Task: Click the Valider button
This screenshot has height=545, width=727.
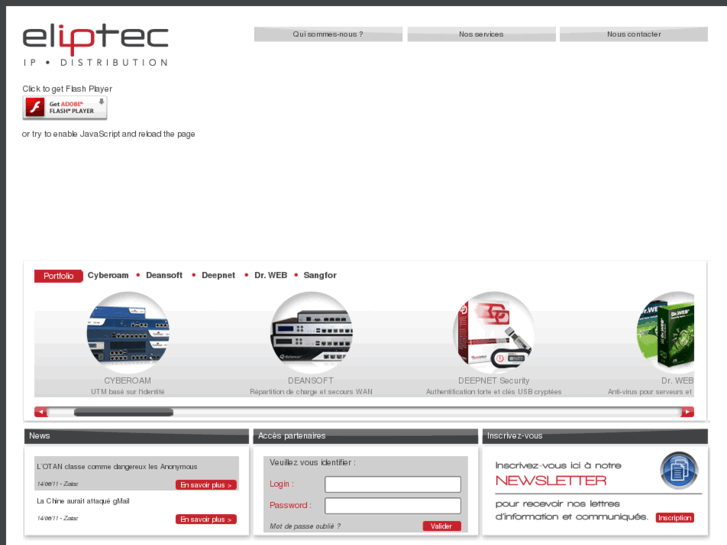Action: pos(441,526)
